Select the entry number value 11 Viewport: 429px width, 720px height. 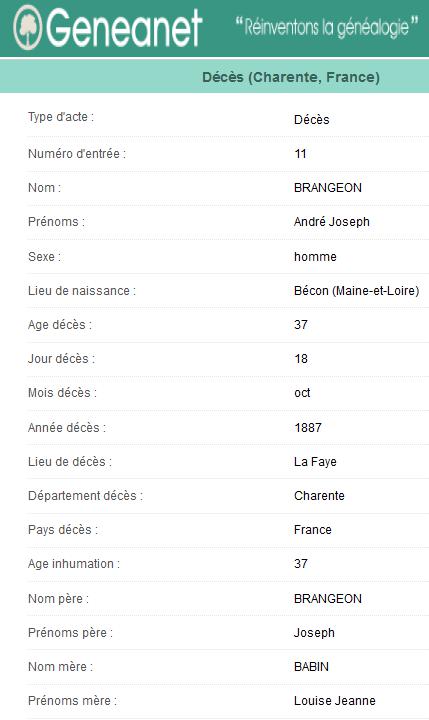tap(300, 154)
